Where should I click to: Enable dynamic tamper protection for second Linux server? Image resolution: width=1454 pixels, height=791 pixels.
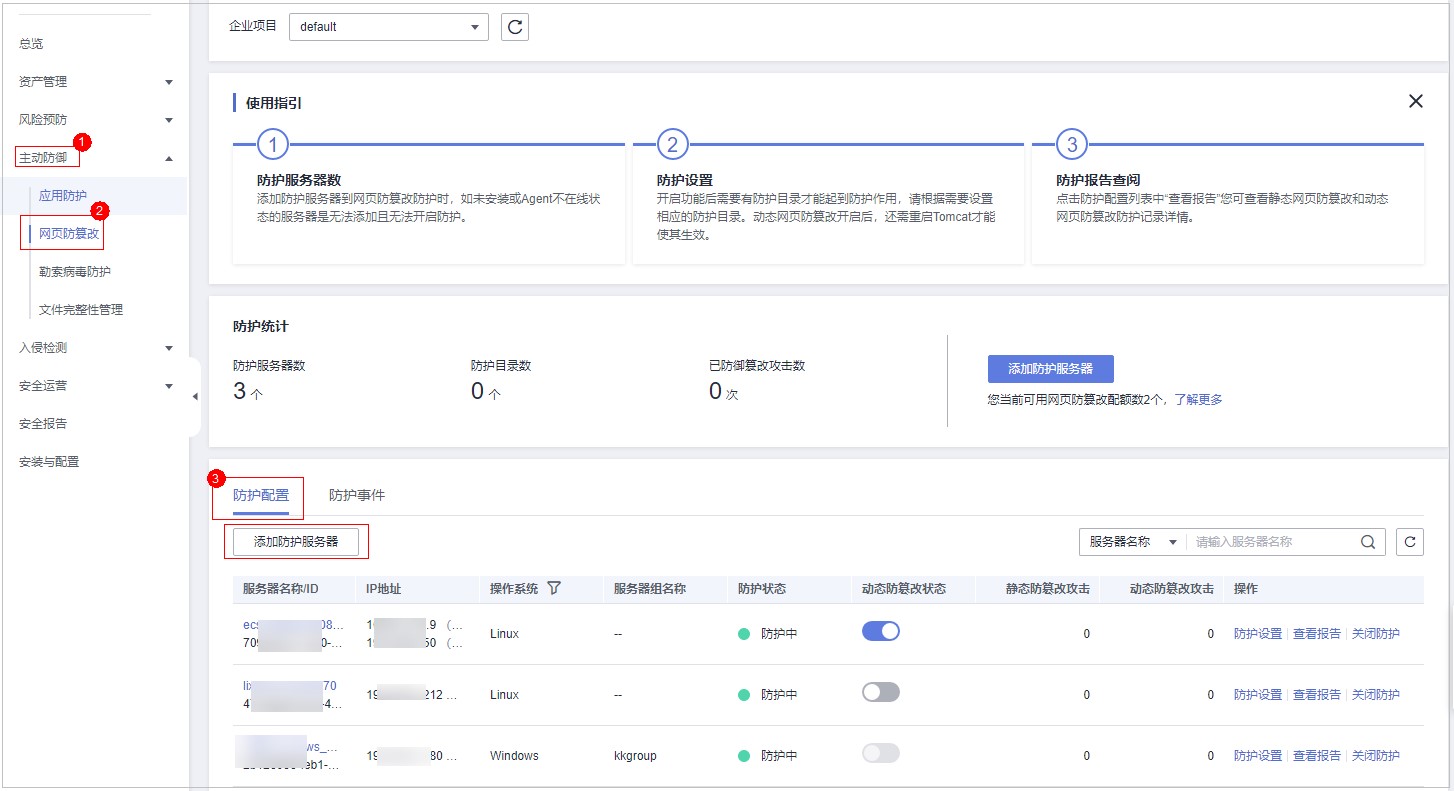coord(880,692)
